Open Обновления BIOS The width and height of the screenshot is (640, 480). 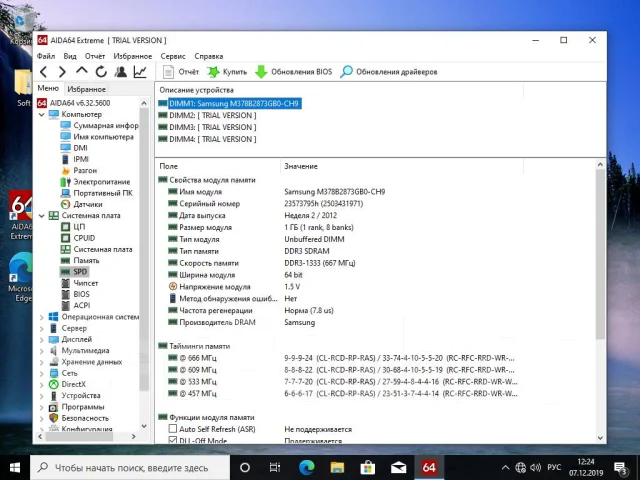tap(293, 72)
